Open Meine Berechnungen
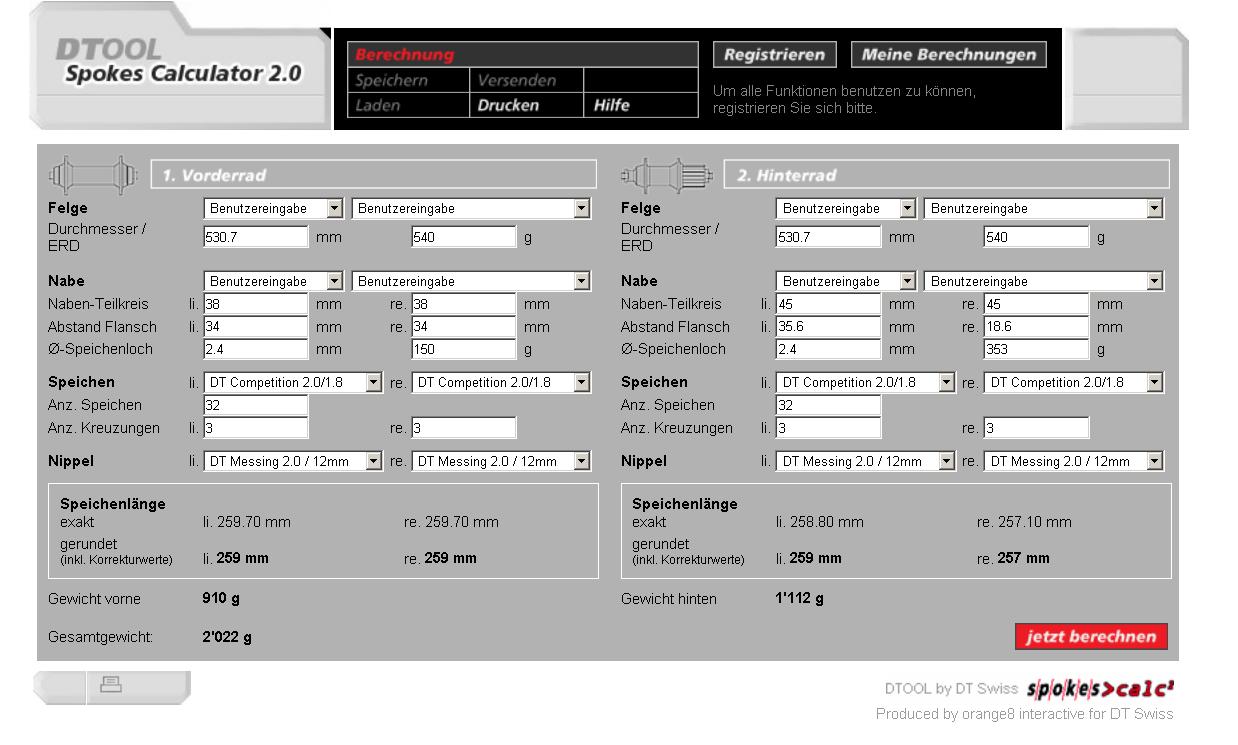Screen dimensions: 1238x745 [x=948, y=55]
